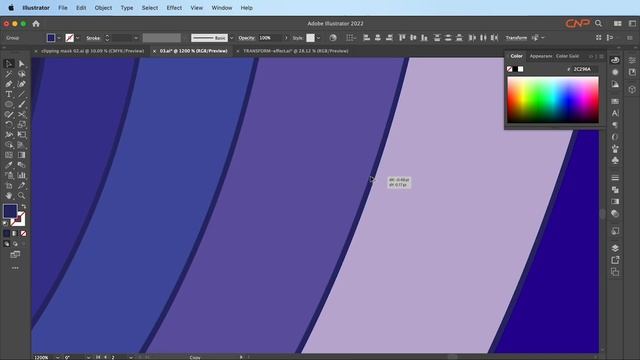This screenshot has width=640, height=360.
Task: Open the Basic brush definition dropdown
Action: coord(231,38)
